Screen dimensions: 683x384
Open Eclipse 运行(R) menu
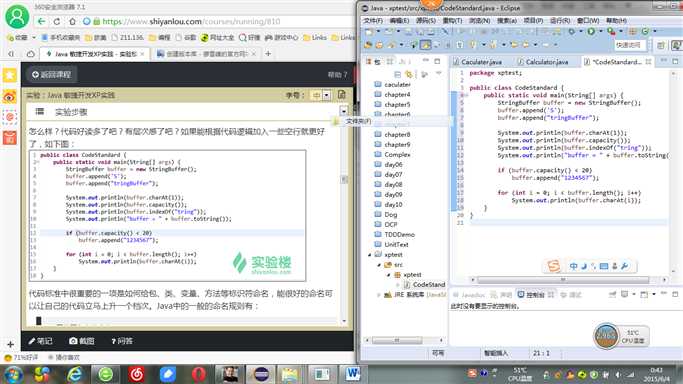(x=560, y=20)
